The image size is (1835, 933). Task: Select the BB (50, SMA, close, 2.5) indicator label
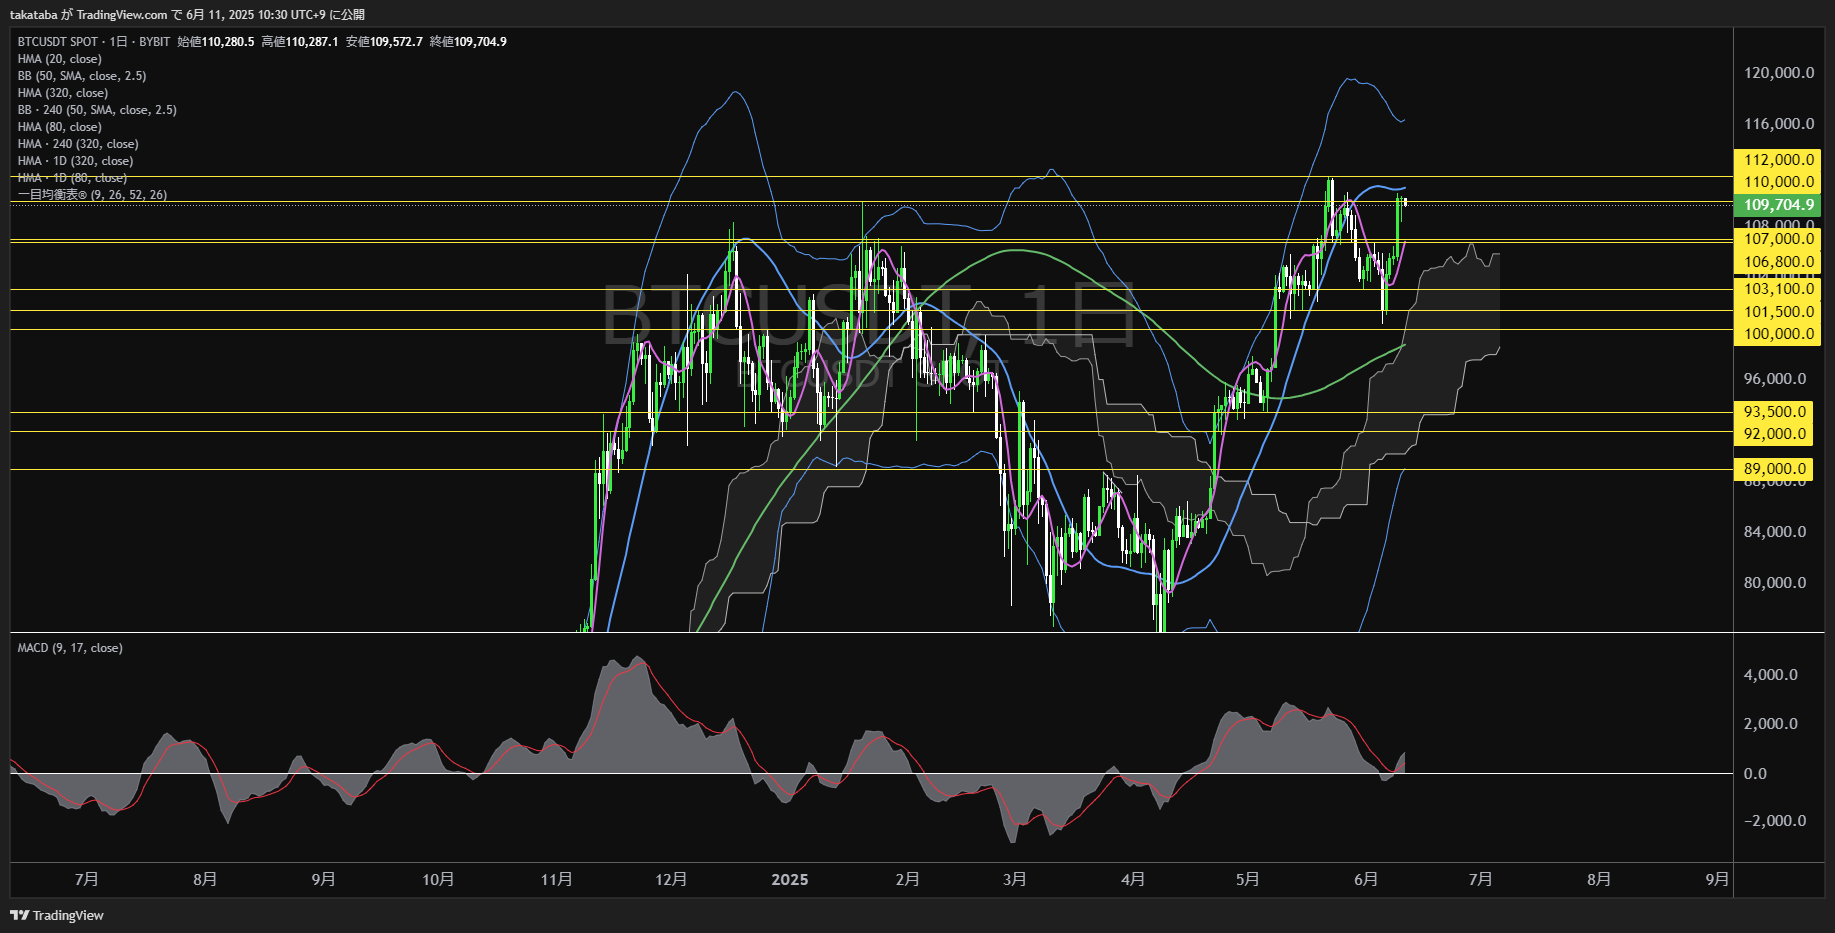82,76
